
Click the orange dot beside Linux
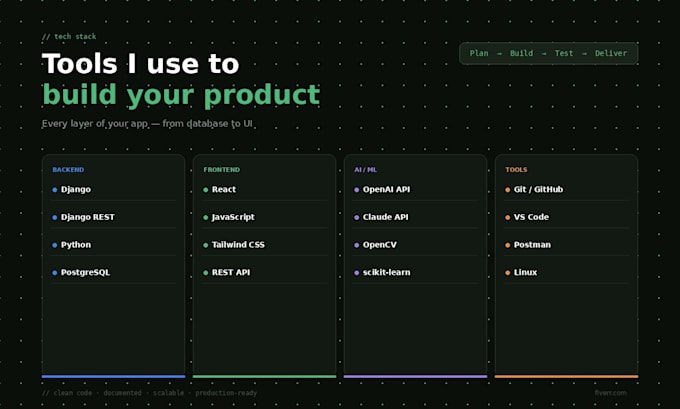coord(507,273)
